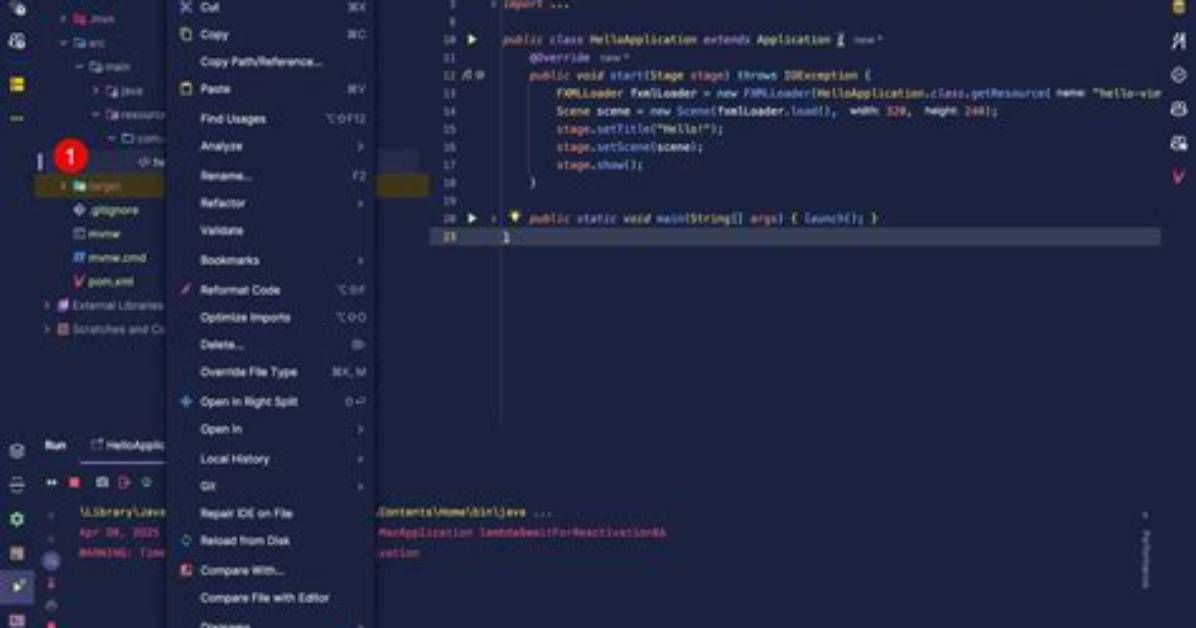Click the Reformat Code pen icon
Screen dimensions: 1196x628
(186, 290)
